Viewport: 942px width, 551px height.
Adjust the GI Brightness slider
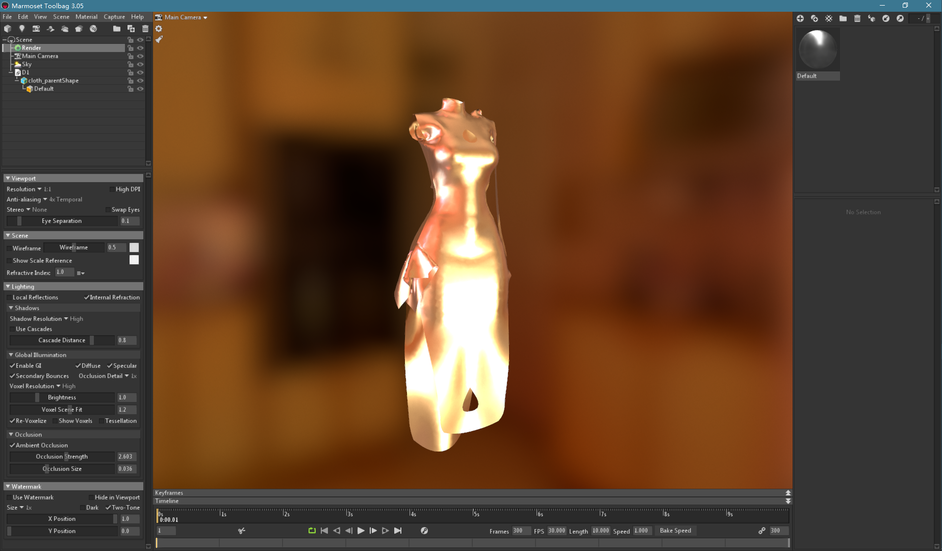pos(62,397)
